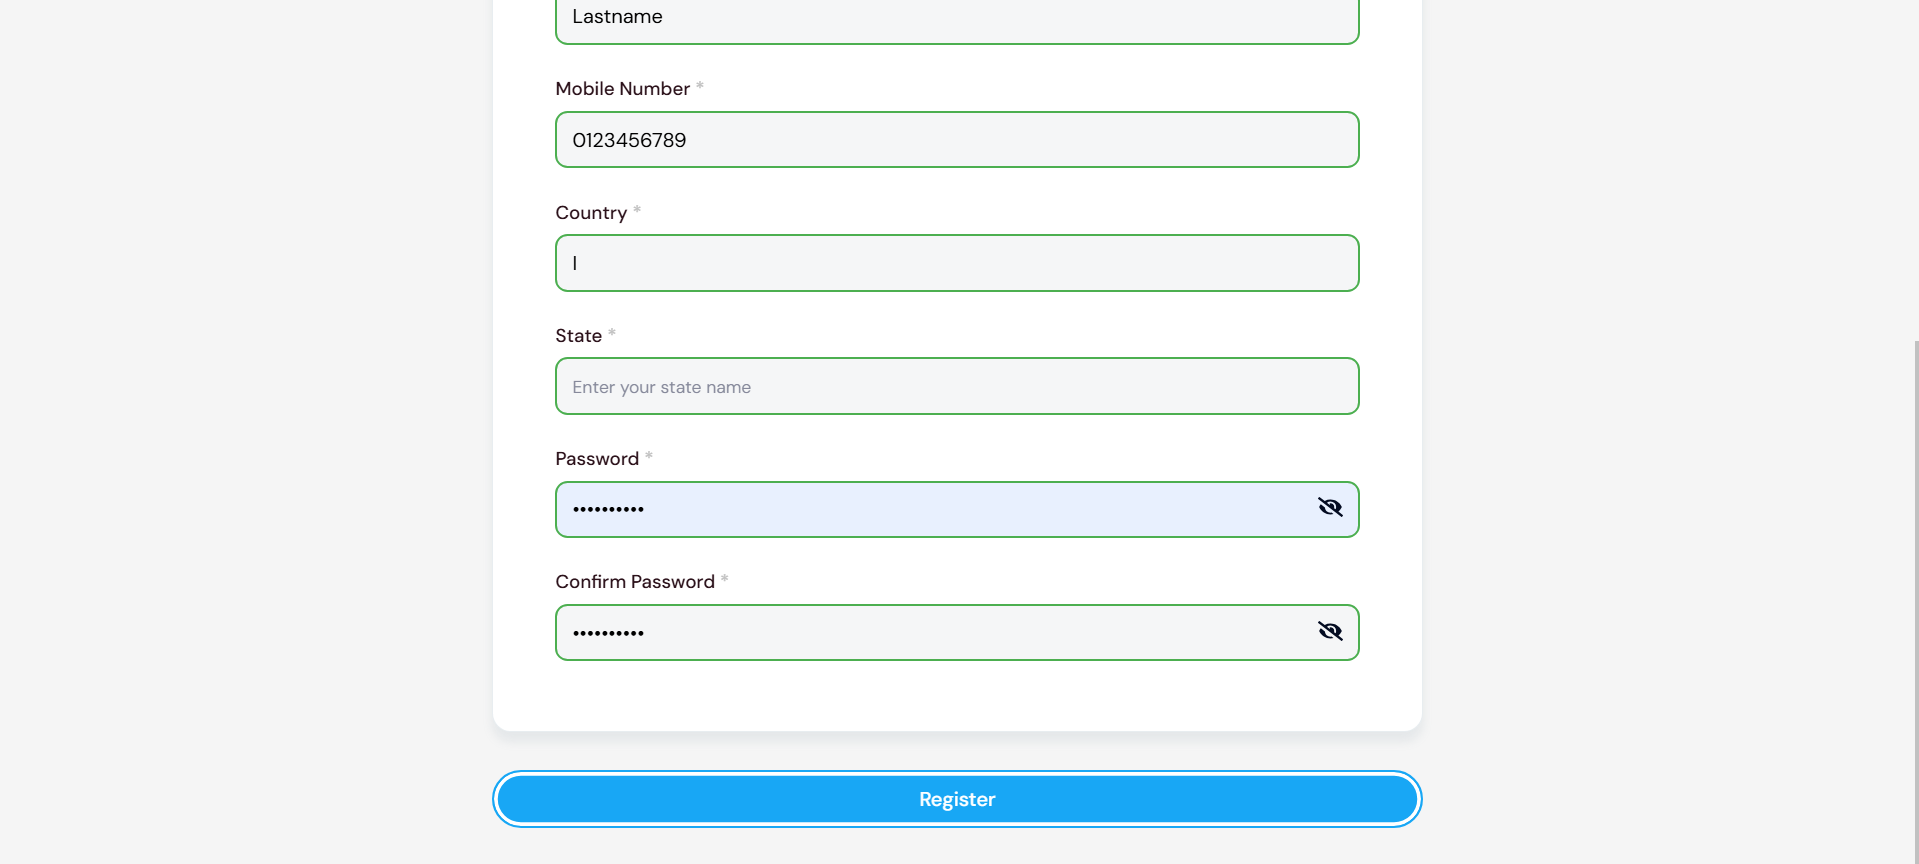Image resolution: width=1919 pixels, height=864 pixels.
Task: Click the asterisk after the Password label
Action: coord(649,456)
